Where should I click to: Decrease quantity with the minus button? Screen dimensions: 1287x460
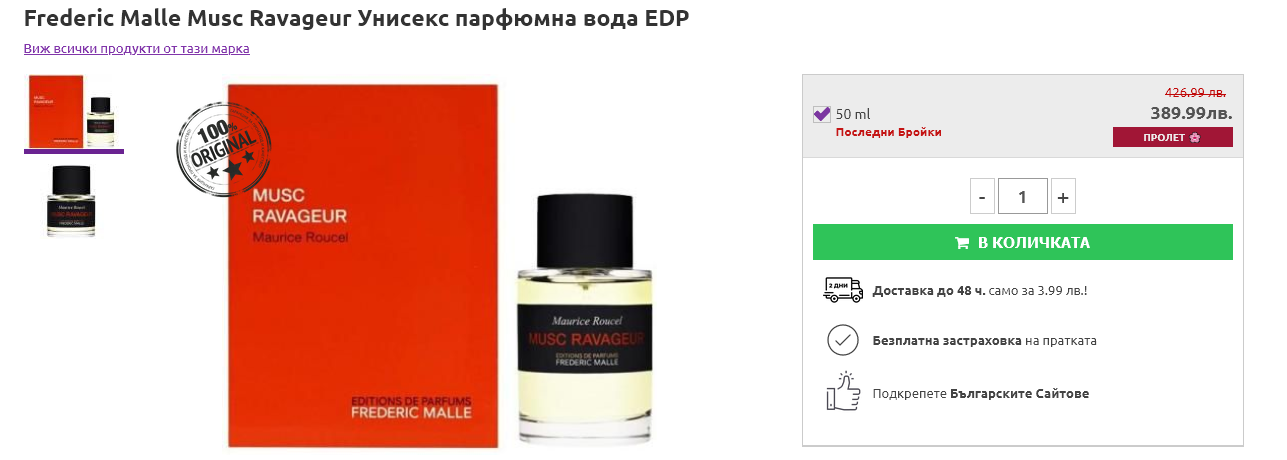982,197
